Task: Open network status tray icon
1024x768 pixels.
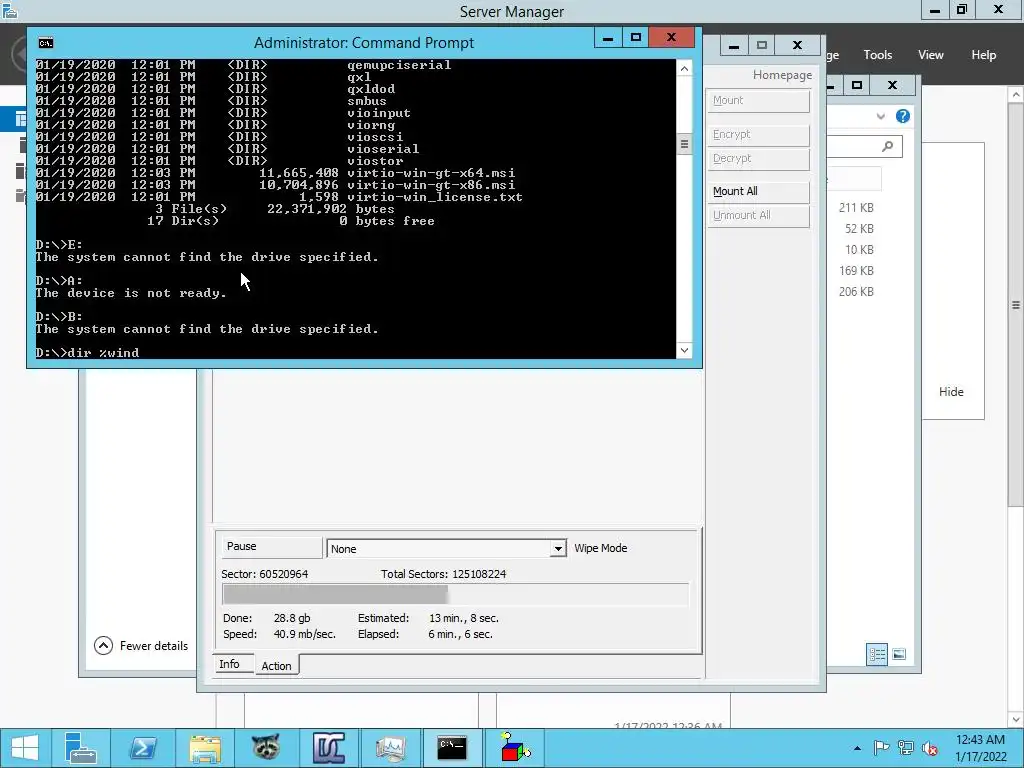Action: [906, 748]
